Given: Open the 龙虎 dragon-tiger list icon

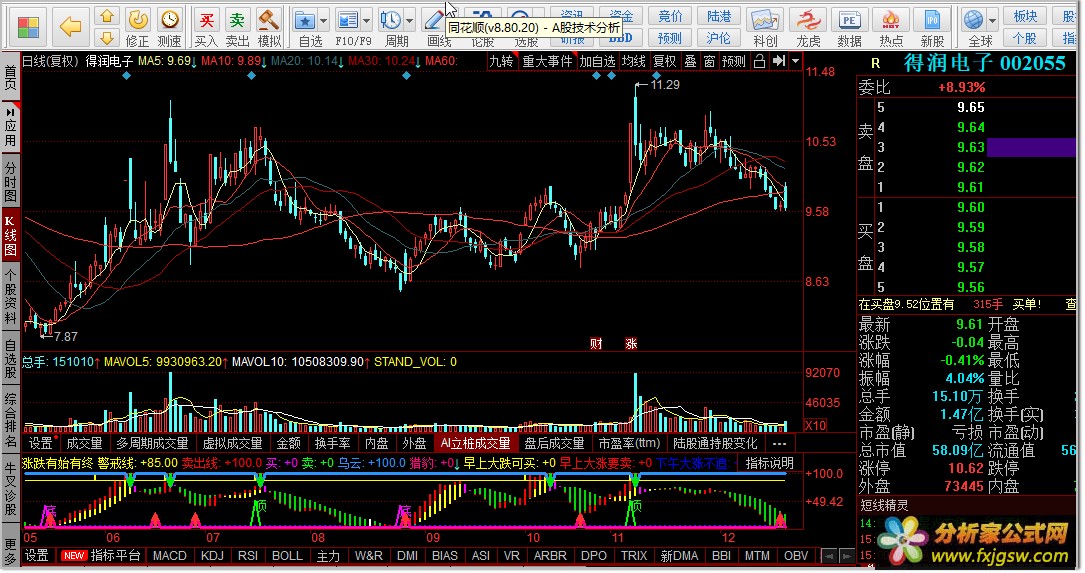Looking at the screenshot, I should (x=808, y=28).
